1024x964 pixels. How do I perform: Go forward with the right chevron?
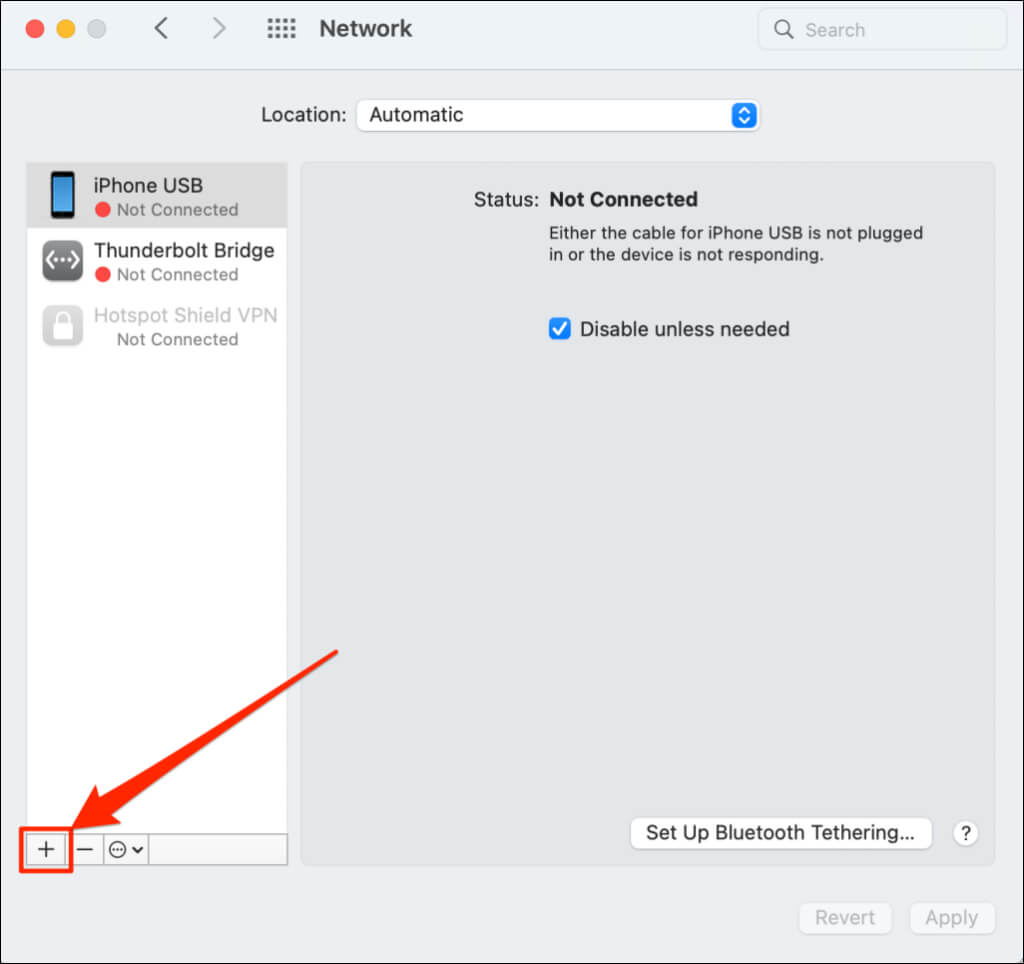tap(219, 28)
